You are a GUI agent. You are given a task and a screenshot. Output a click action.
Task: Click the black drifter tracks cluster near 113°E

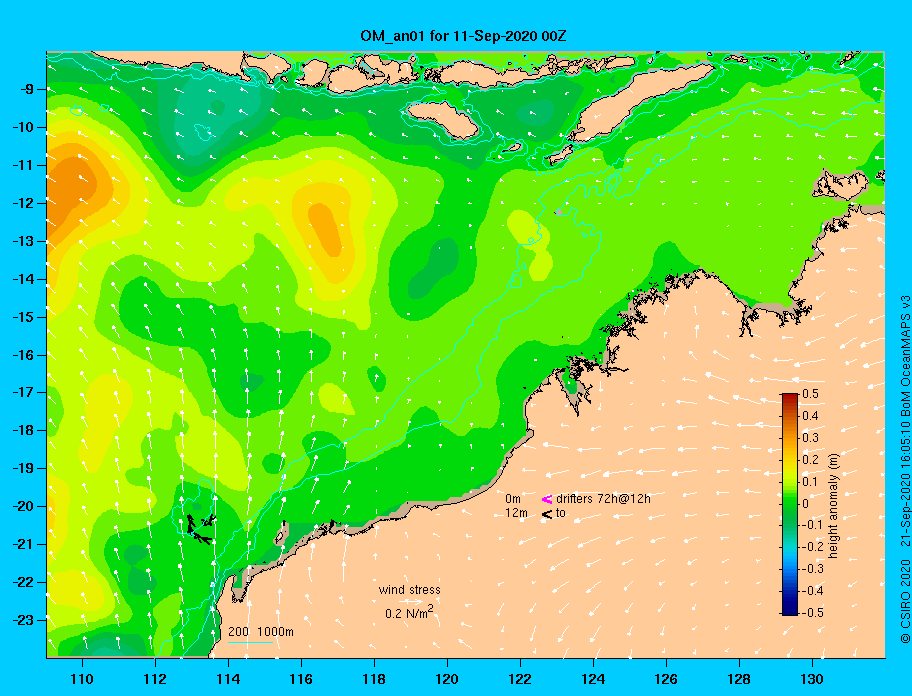pos(201,528)
